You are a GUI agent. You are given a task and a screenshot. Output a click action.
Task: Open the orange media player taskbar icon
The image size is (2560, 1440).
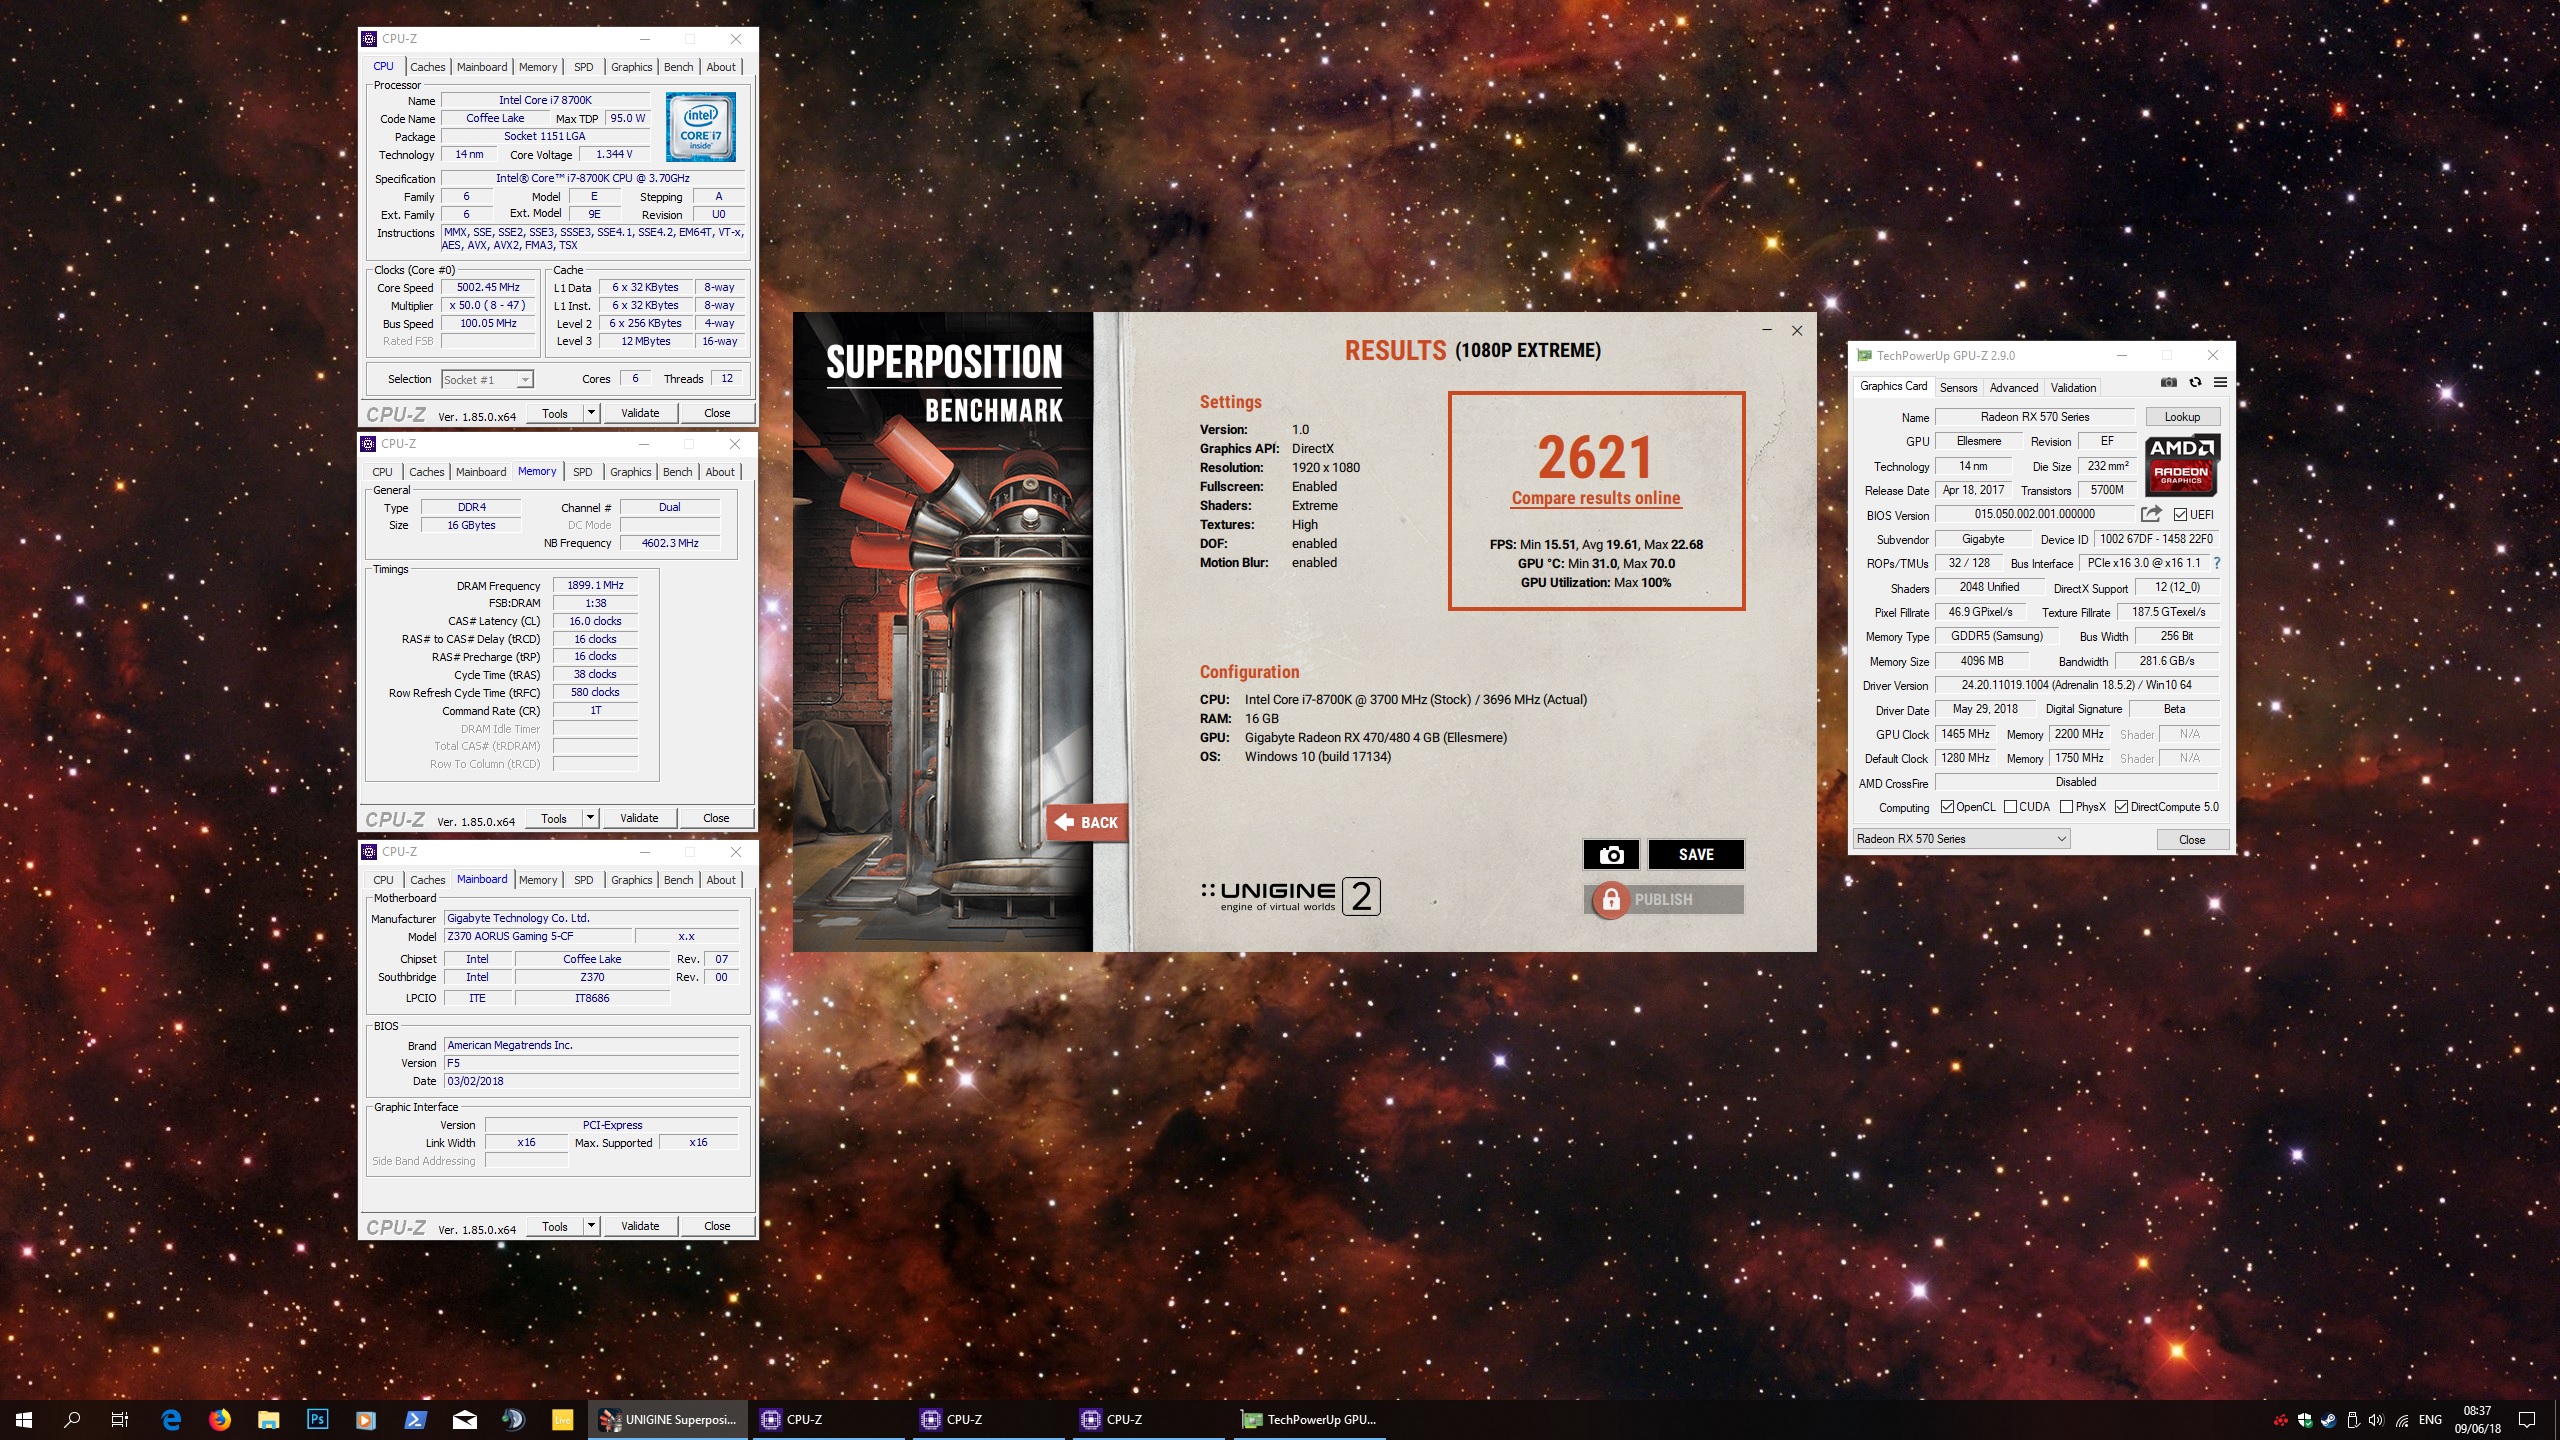coord(366,1419)
